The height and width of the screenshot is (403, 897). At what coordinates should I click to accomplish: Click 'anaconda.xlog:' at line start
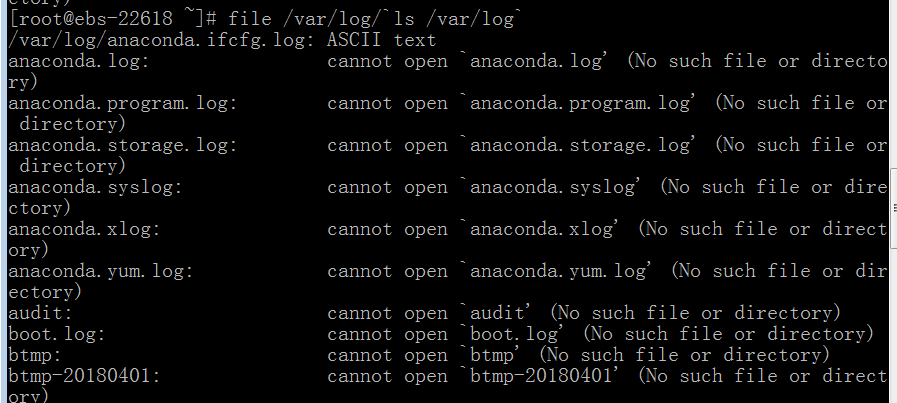point(84,230)
